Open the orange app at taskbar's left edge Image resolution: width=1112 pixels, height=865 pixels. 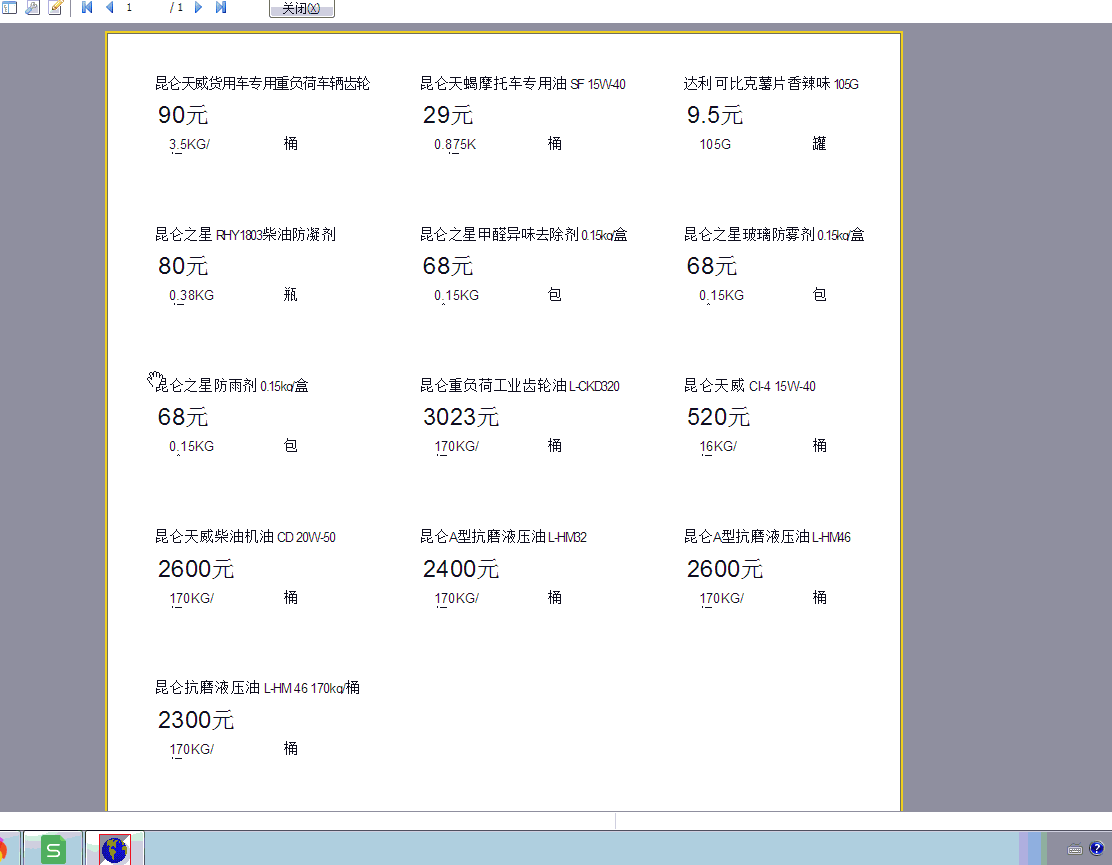tap(3, 849)
